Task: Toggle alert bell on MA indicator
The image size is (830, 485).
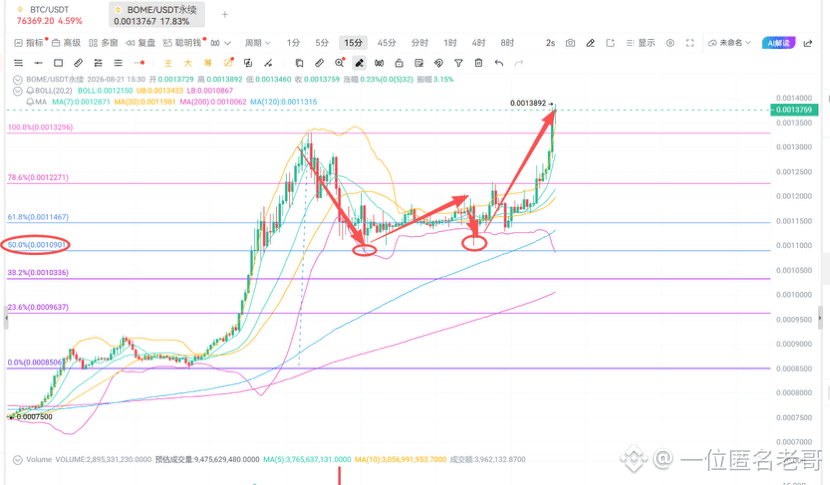Action: pos(30,102)
